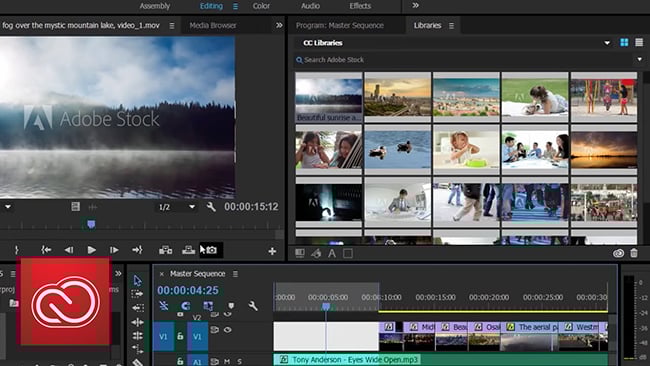This screenshot has width=650, height=366.
Task: Show hidden tabs next to Media Browser
Action: 279,25
